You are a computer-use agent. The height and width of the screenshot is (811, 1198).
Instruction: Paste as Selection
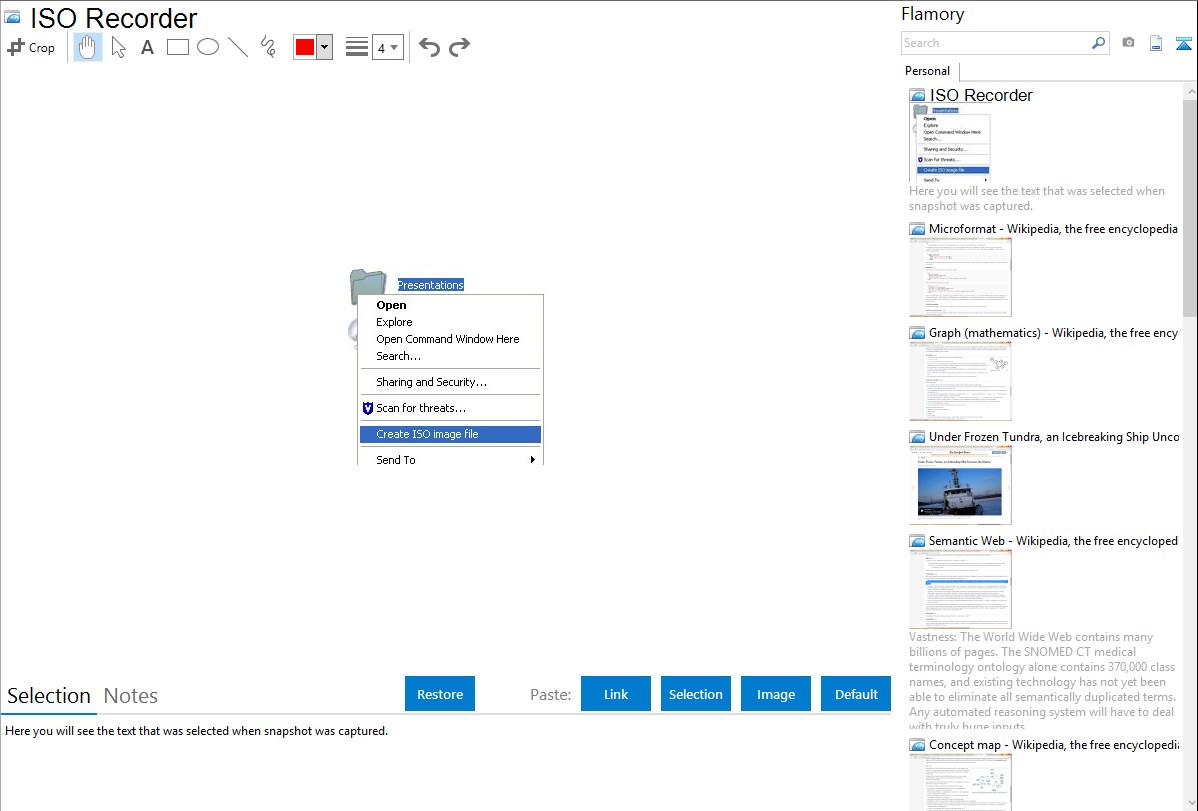(x=695, y=694)
